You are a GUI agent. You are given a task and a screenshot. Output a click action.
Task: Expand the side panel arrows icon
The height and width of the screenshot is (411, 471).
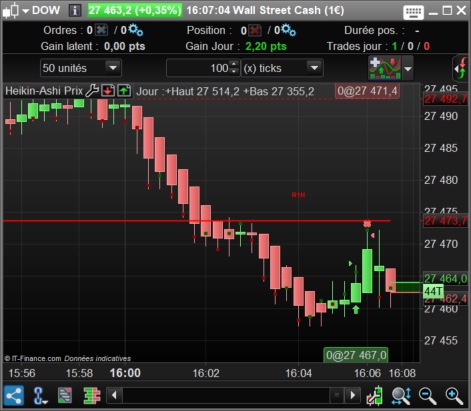(x=461, y=68)
